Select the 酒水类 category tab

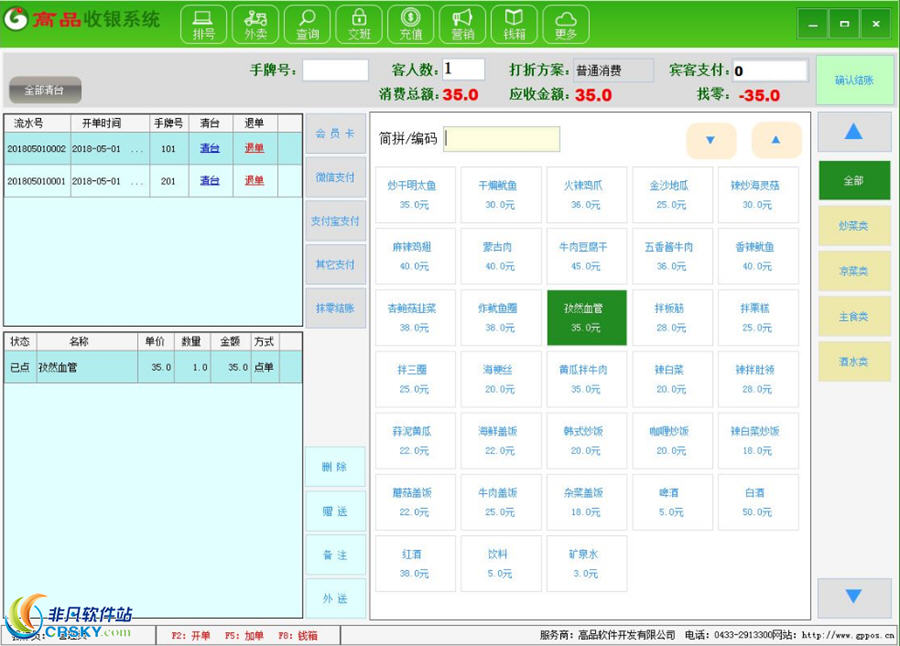854,362
